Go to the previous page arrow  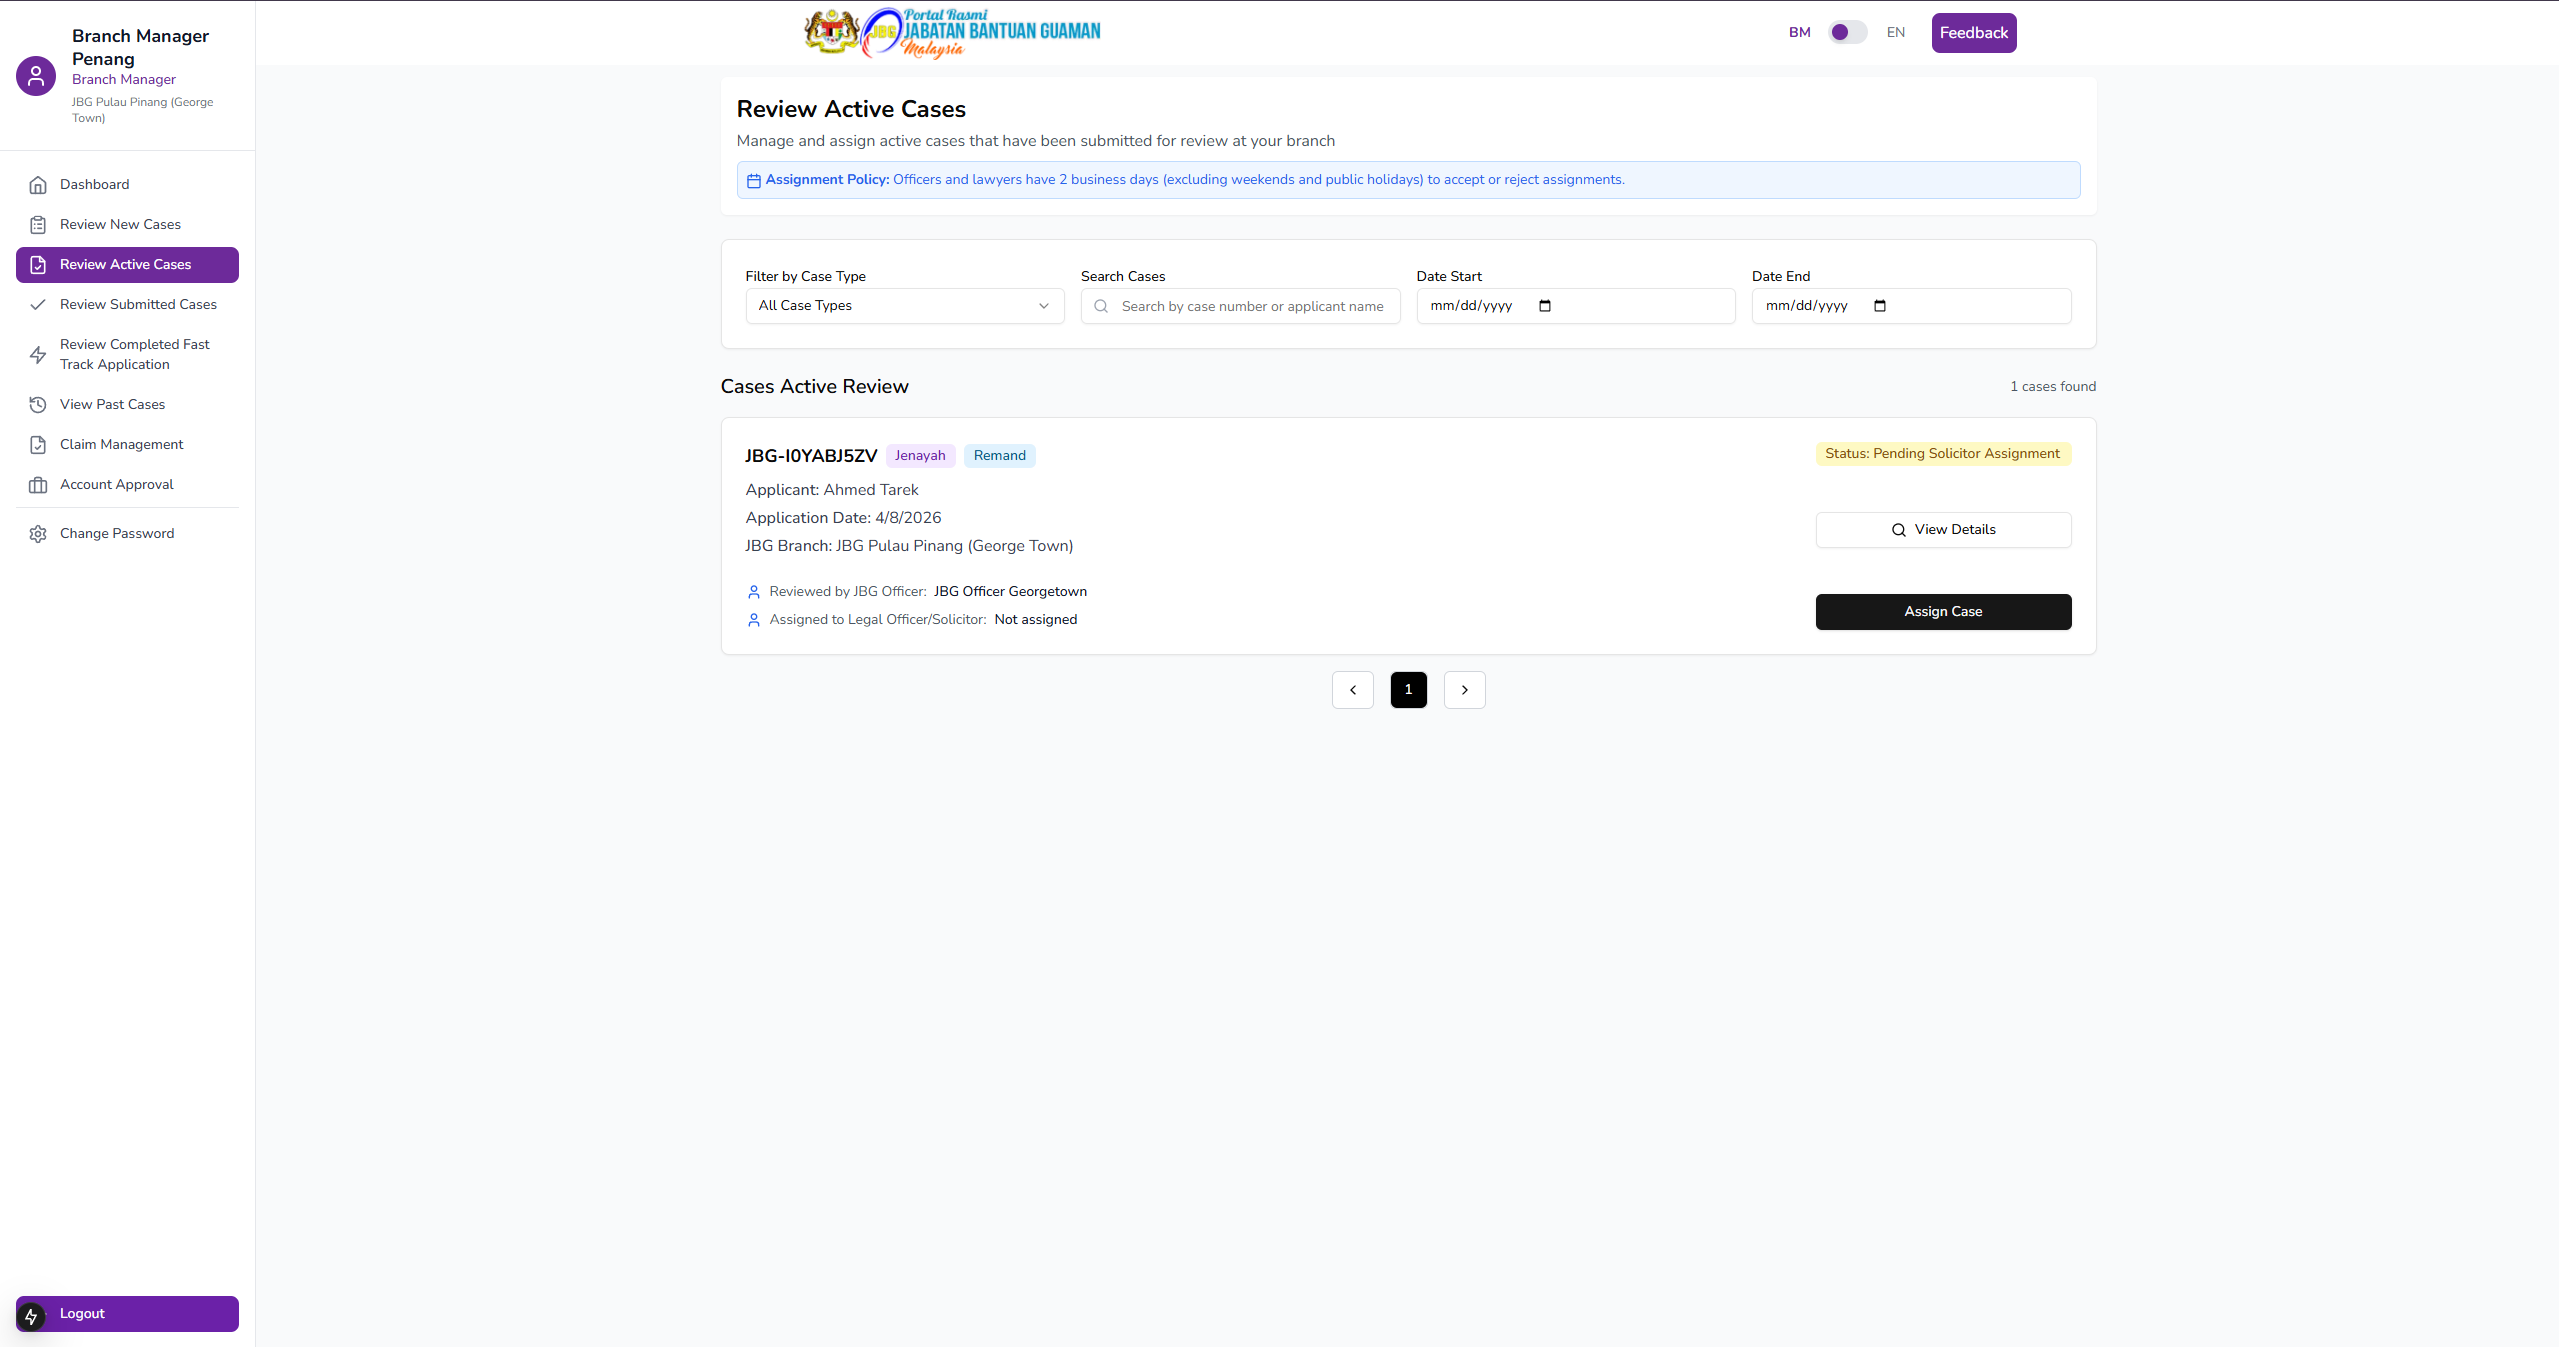click(x=1352, y=690)
